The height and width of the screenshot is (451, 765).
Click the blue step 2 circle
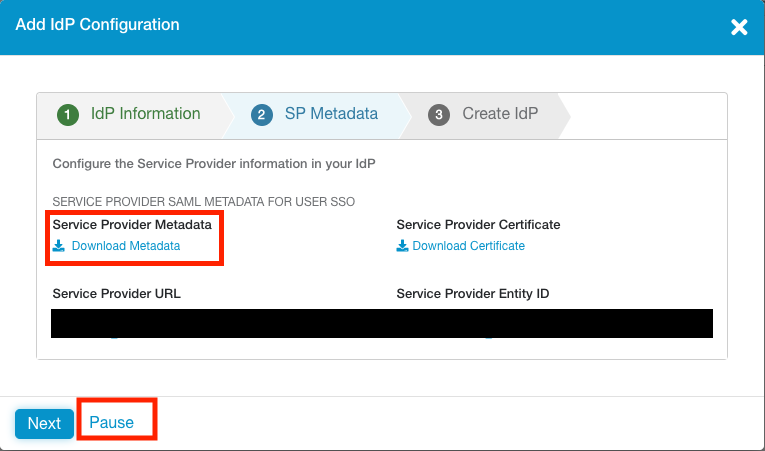[262, 115]
